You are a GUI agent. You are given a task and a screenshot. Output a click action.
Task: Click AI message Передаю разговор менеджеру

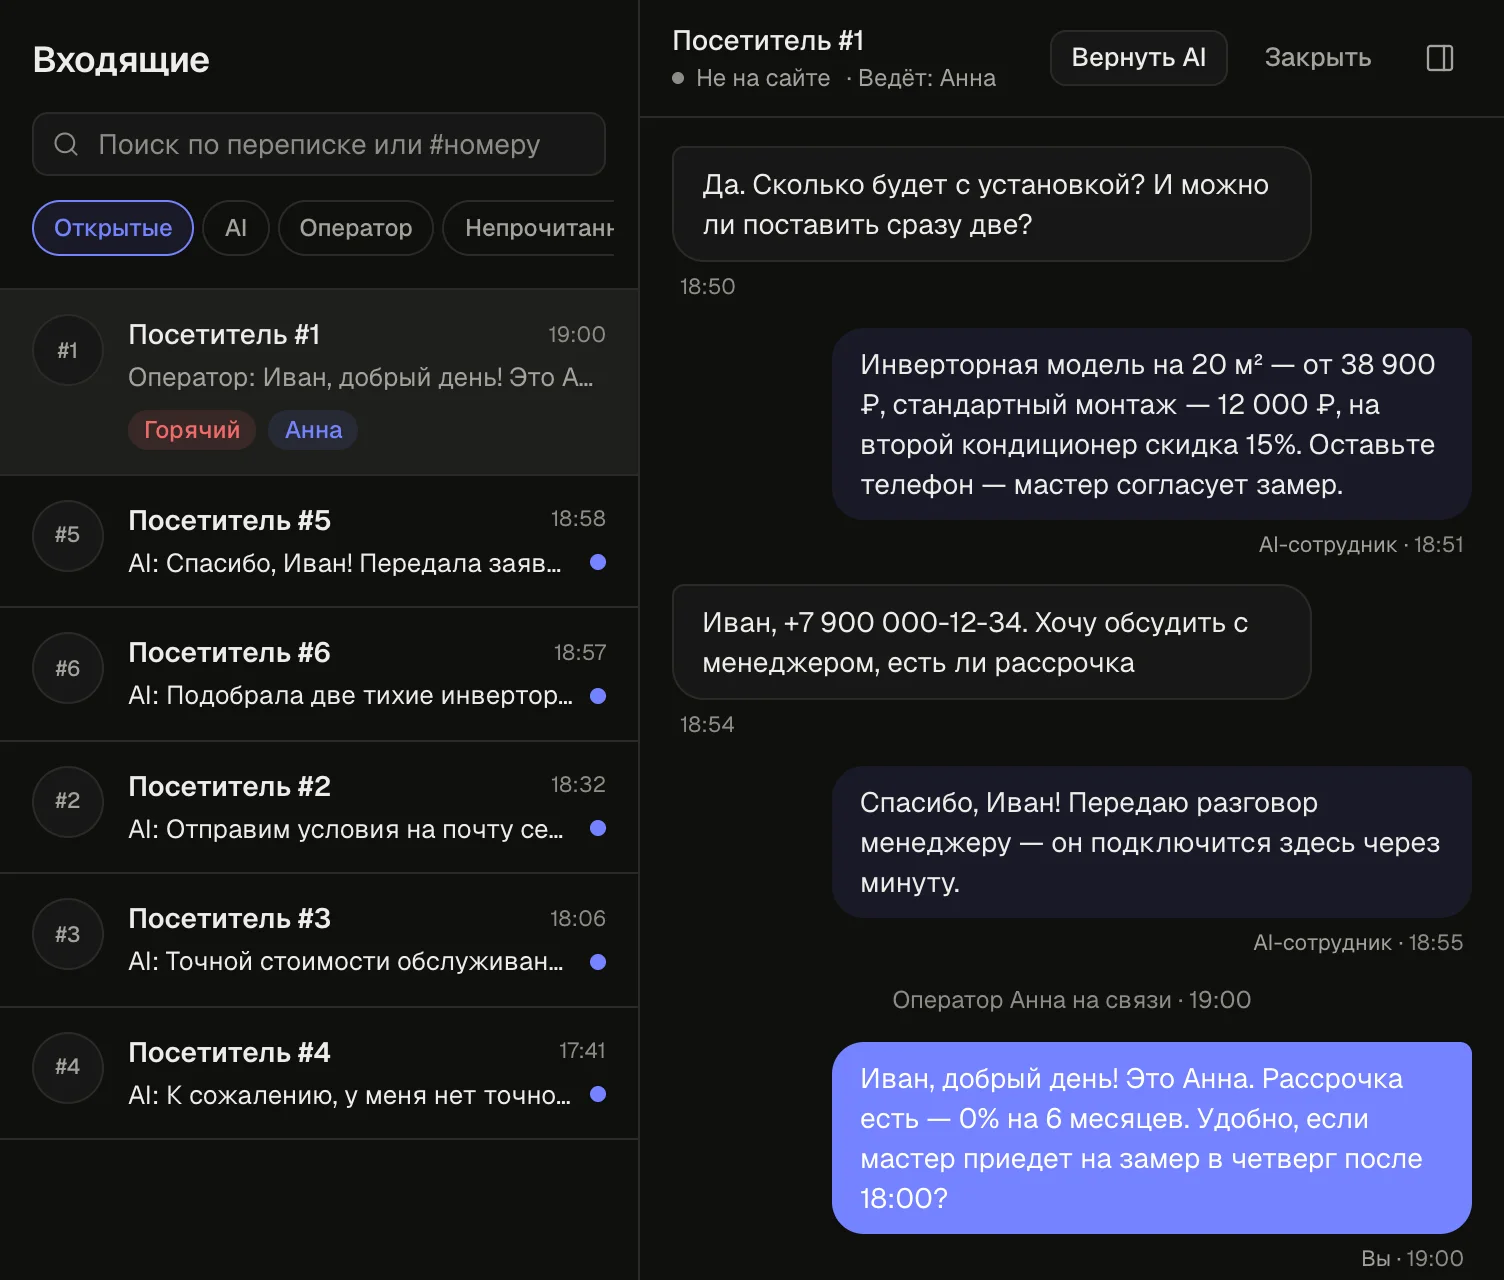click(1151, 842)
